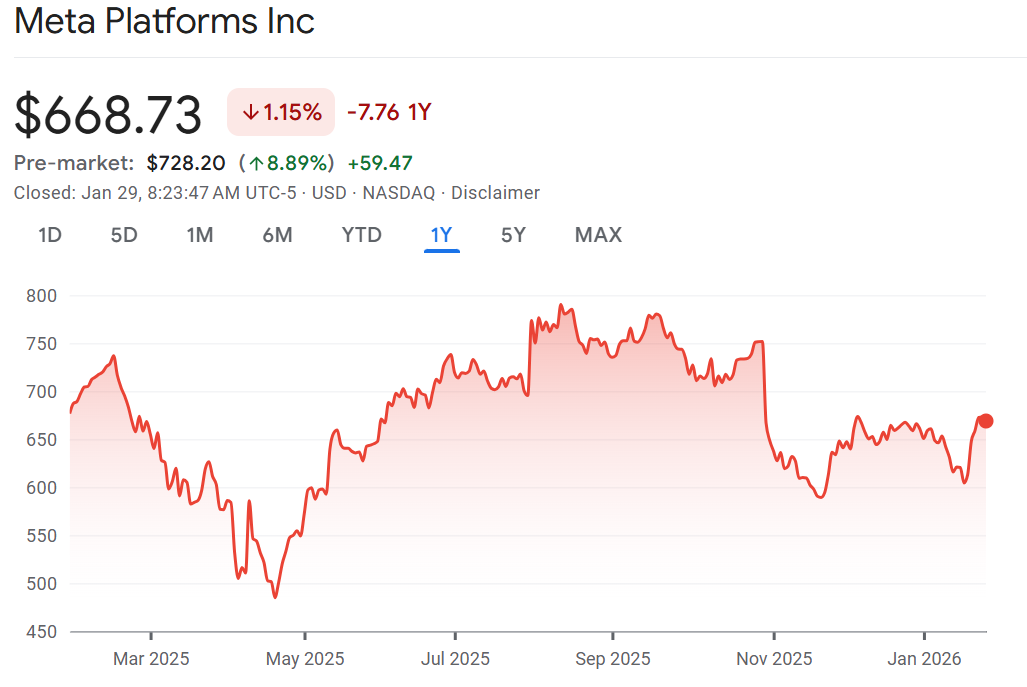This screenshot has width=1027, height=687.
Task: Open the 1M chart range
Action: click(200, 235)
